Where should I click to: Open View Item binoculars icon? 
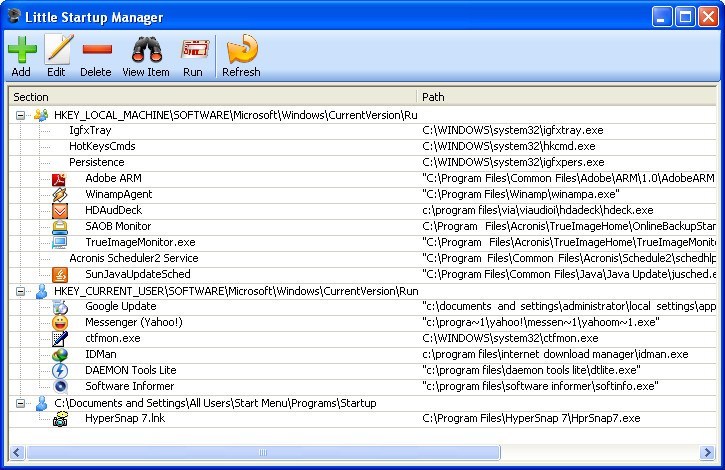[147, 49]
